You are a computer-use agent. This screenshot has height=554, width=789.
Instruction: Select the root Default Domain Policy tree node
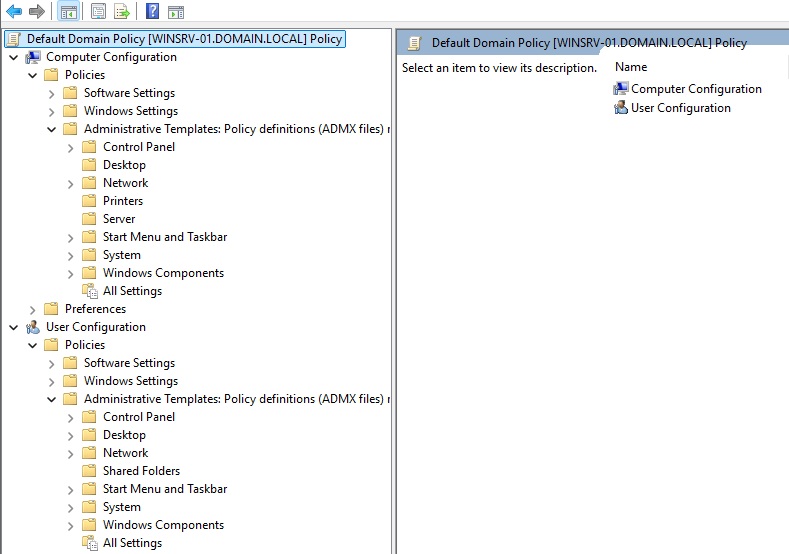click(x=184, y=39)
